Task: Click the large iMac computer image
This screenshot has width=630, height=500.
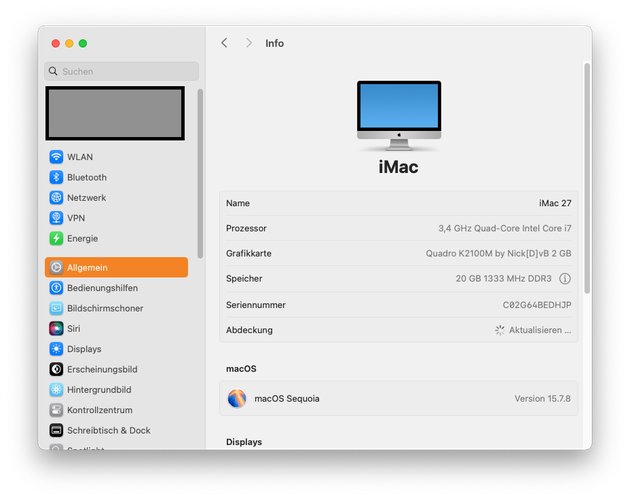Action: tap(399, 116)
